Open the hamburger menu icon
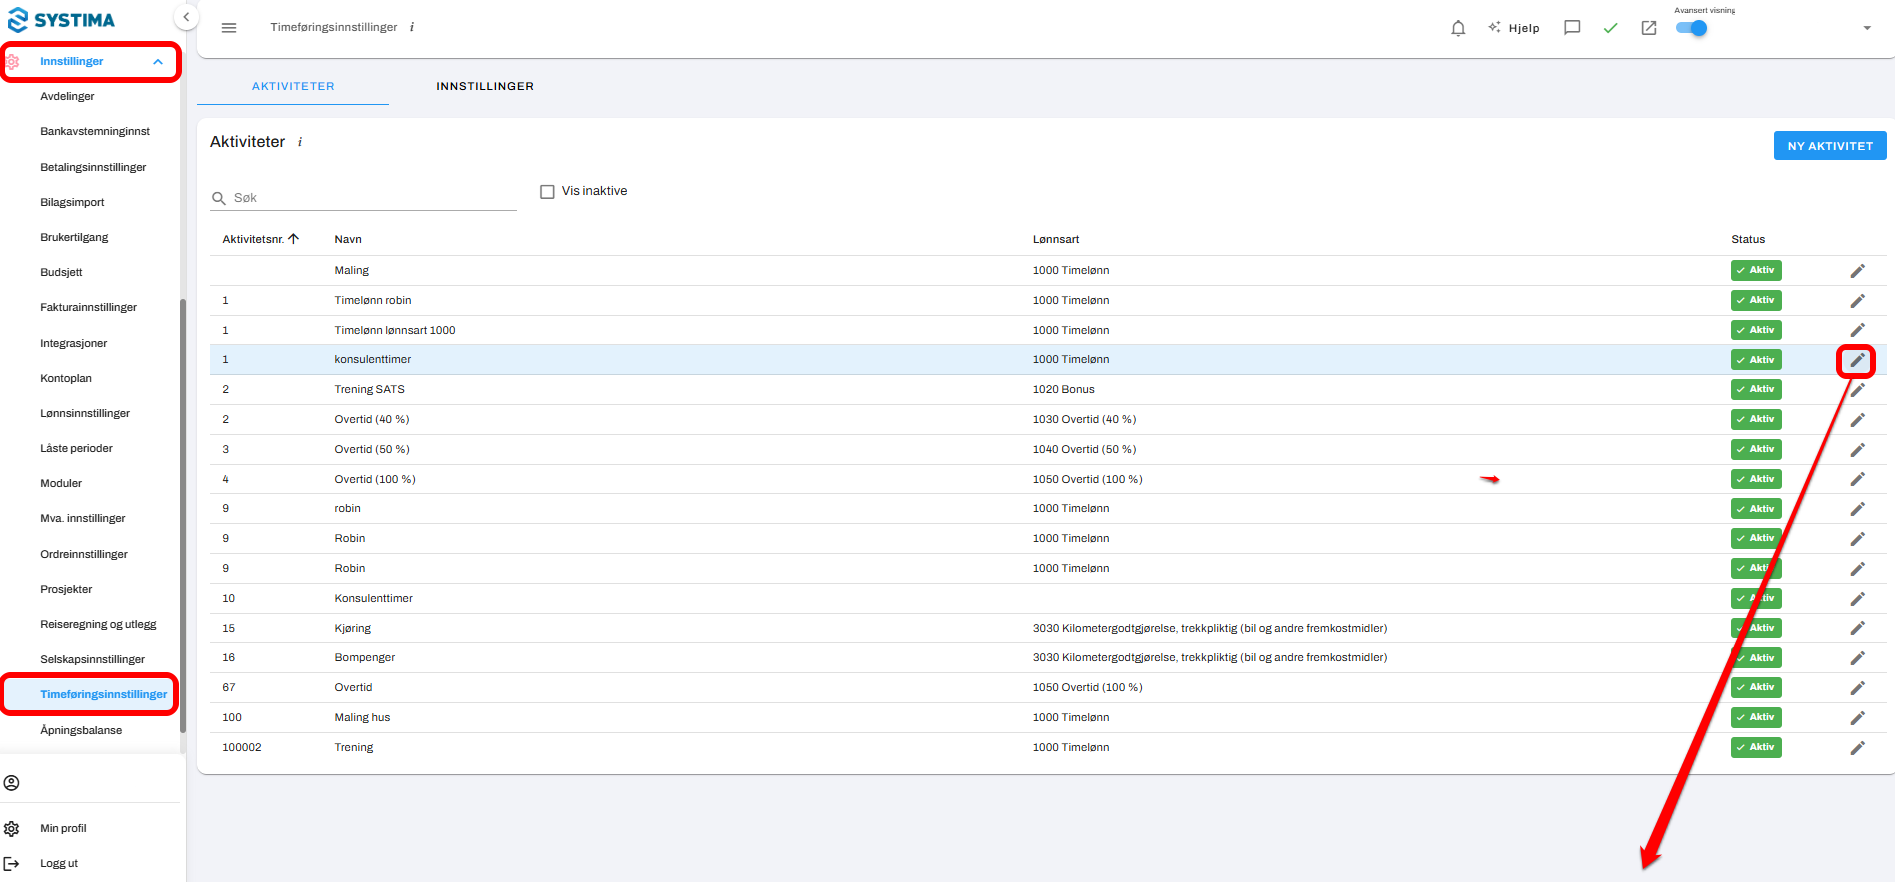 229,28
